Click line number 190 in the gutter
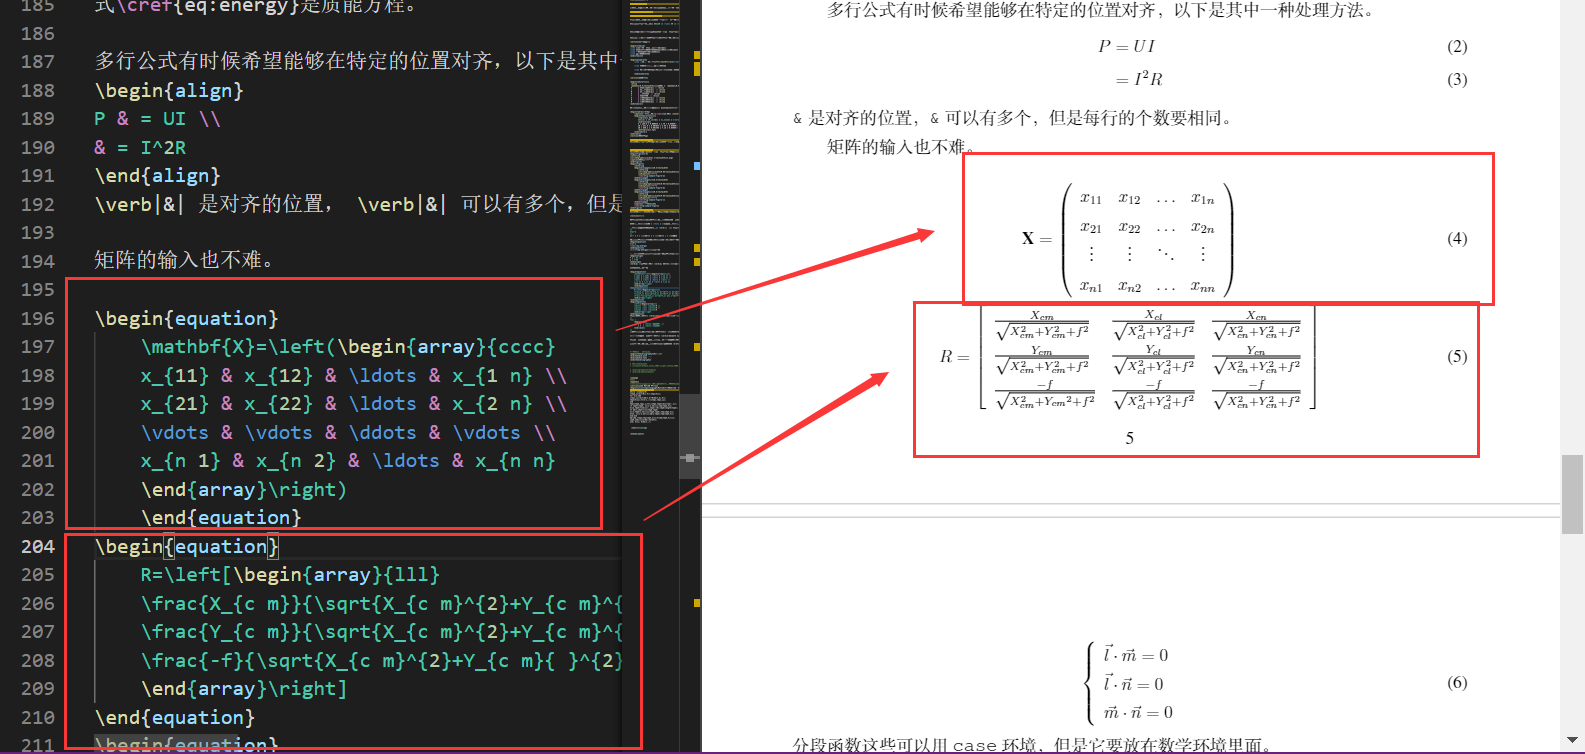 (38, 147)
